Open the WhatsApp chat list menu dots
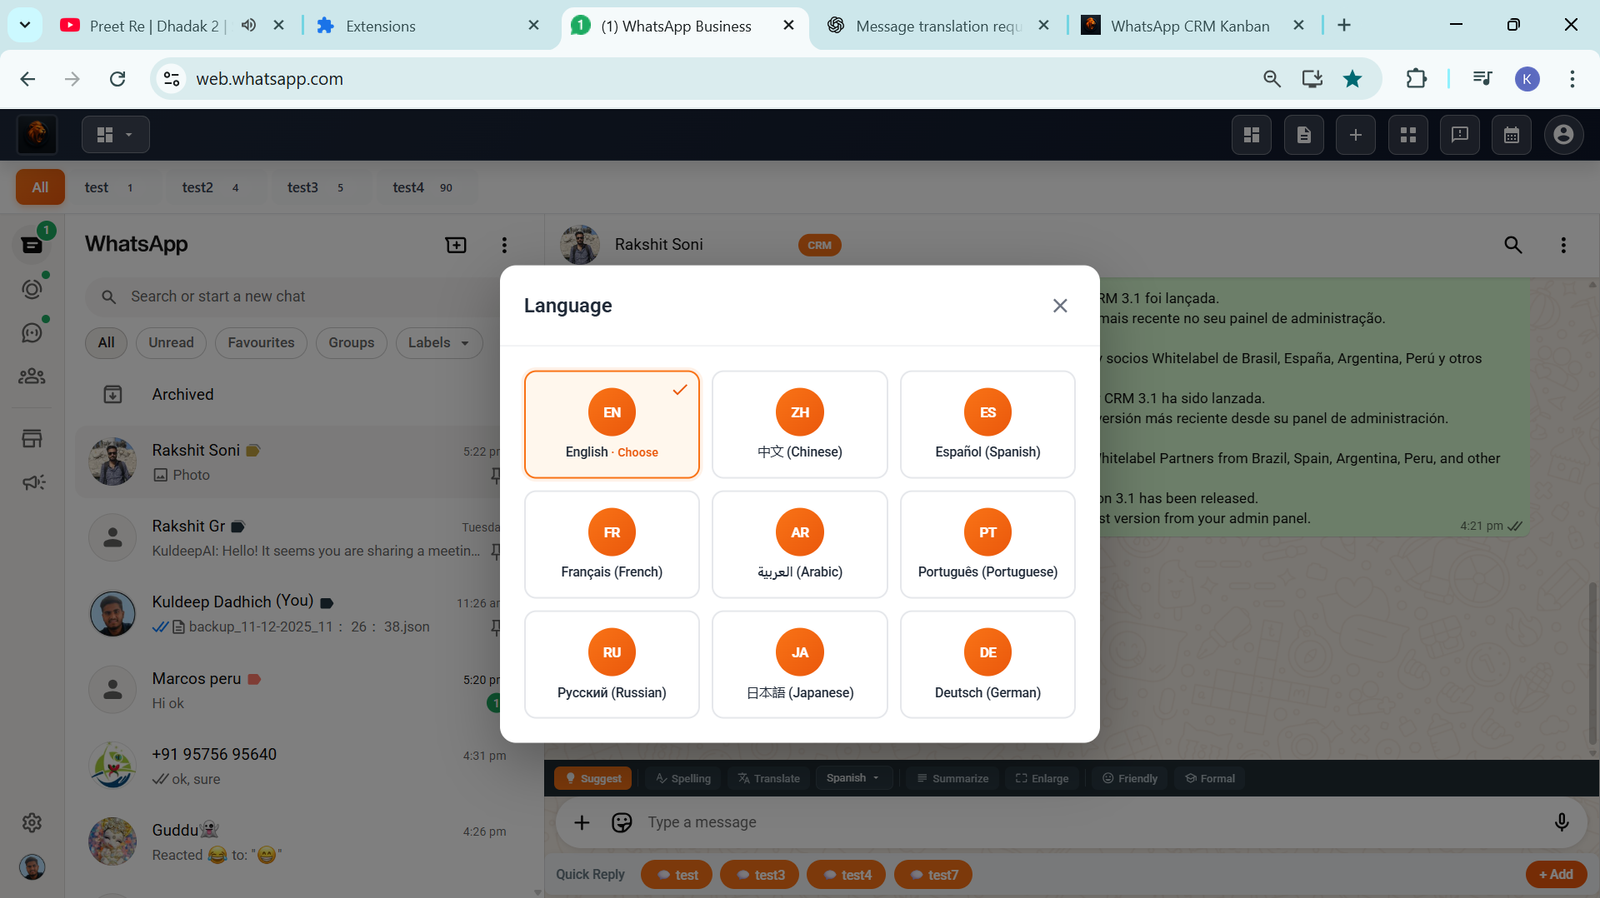 tap(504, 245)
